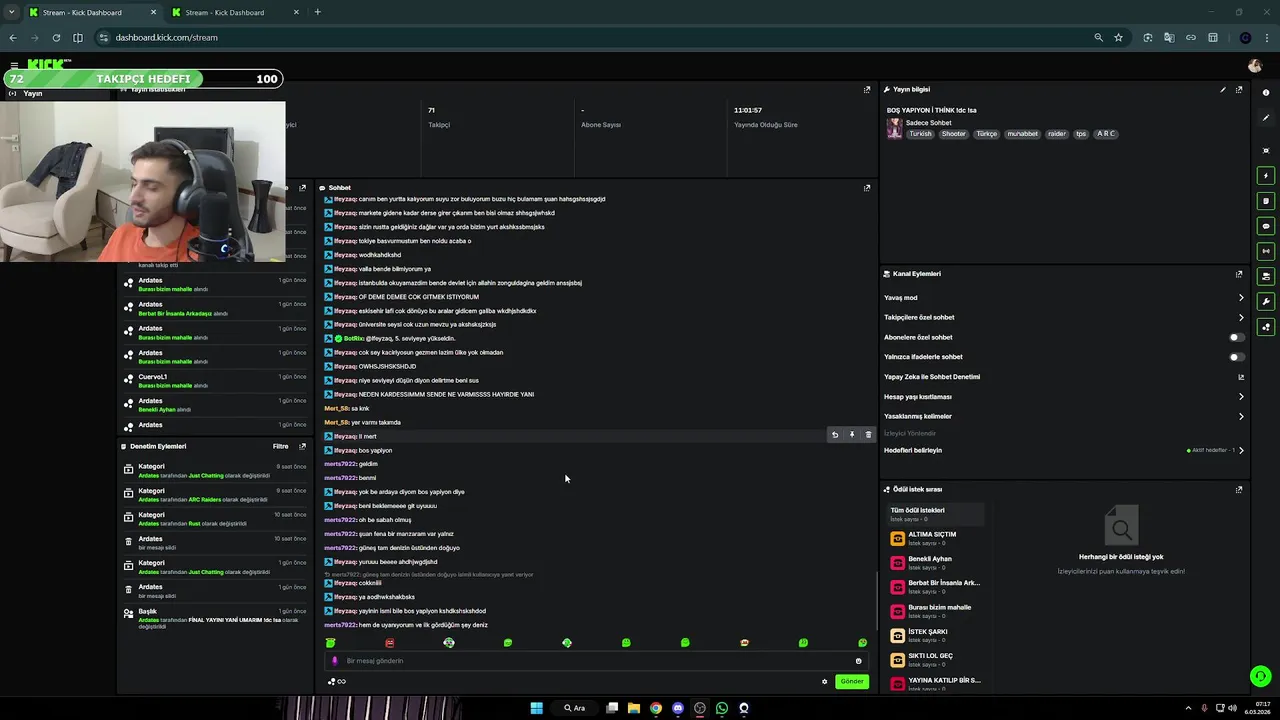Open emoji picker in message box

pos(858,661)
